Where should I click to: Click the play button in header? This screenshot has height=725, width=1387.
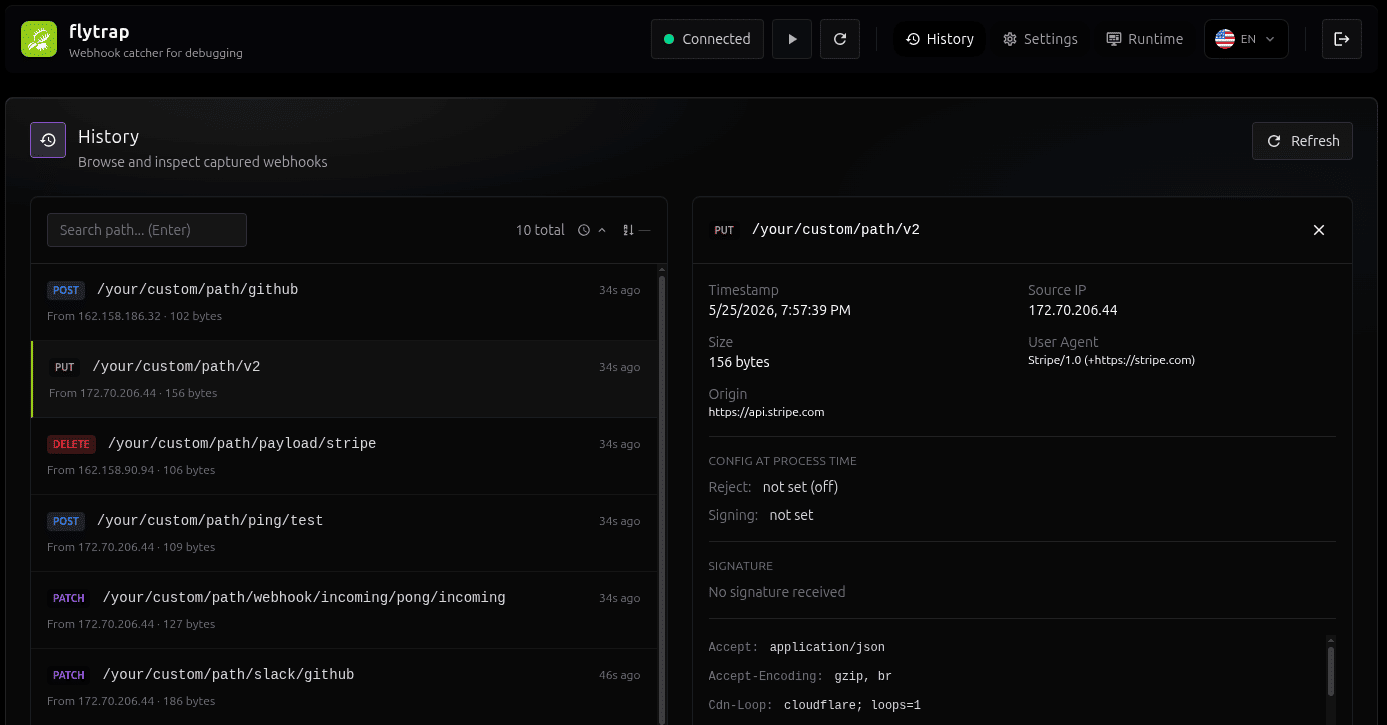pos(792,39)
